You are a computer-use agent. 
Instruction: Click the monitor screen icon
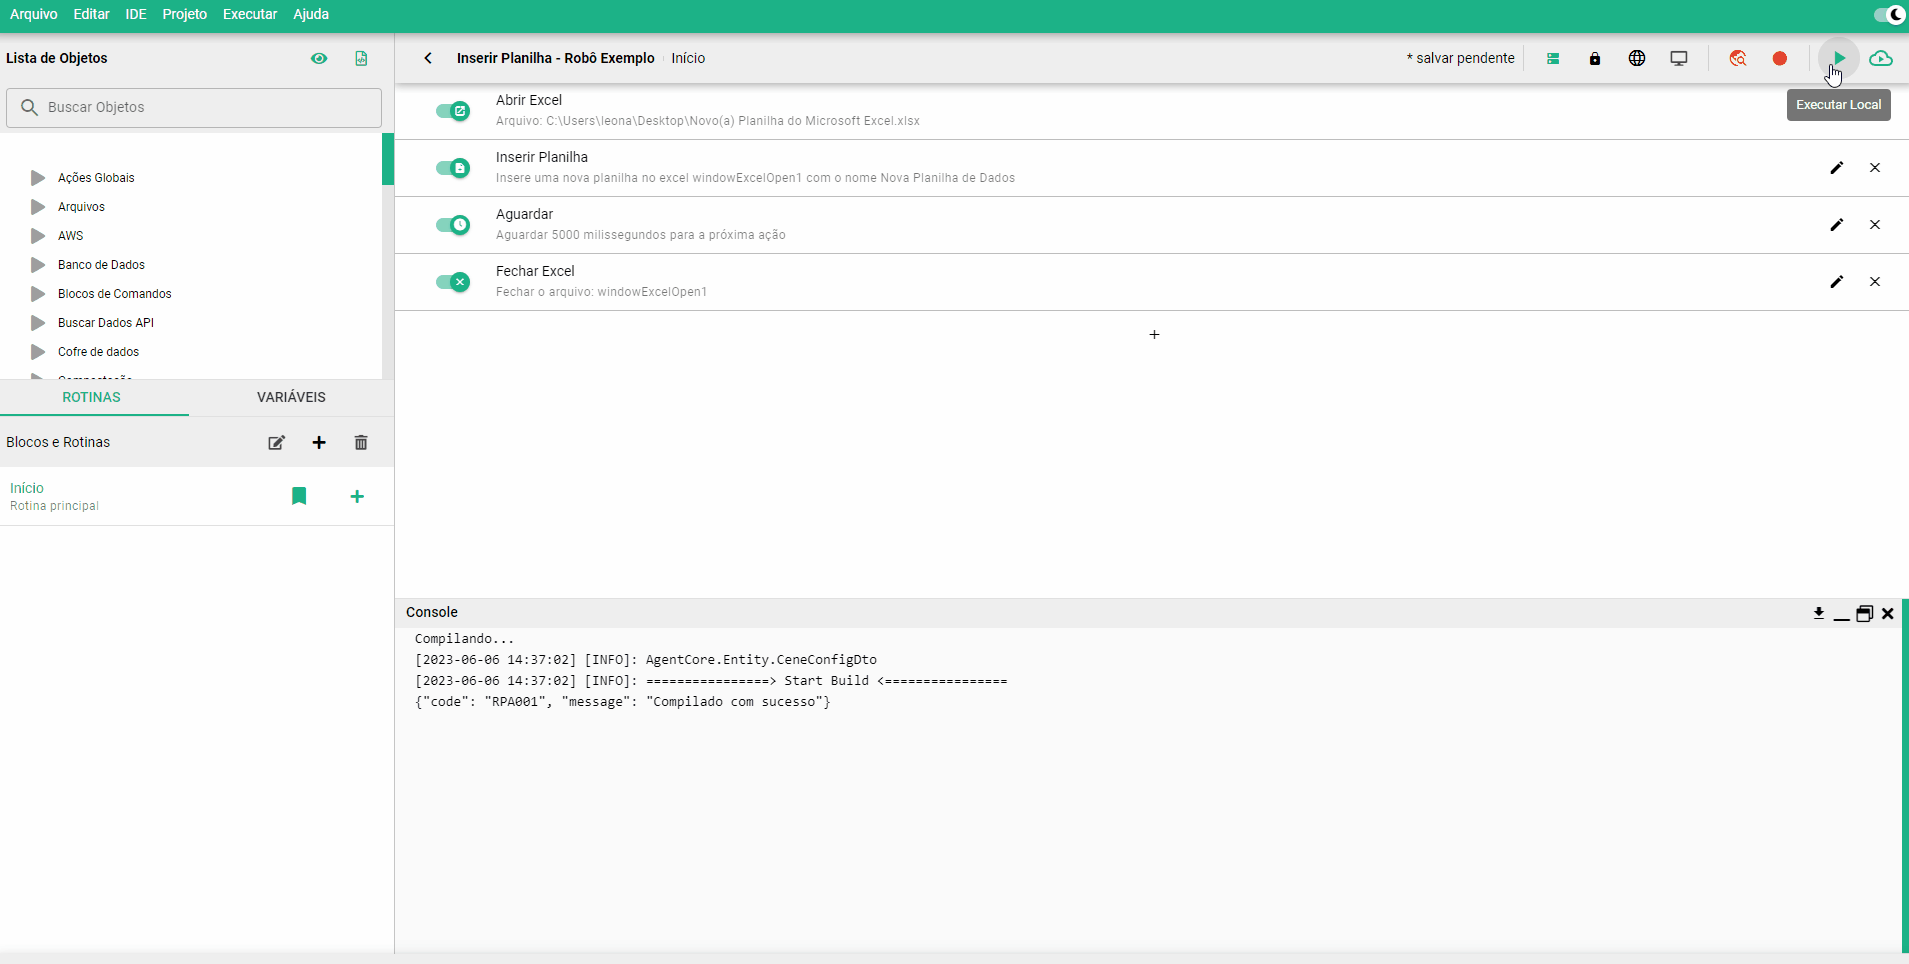1679,58
